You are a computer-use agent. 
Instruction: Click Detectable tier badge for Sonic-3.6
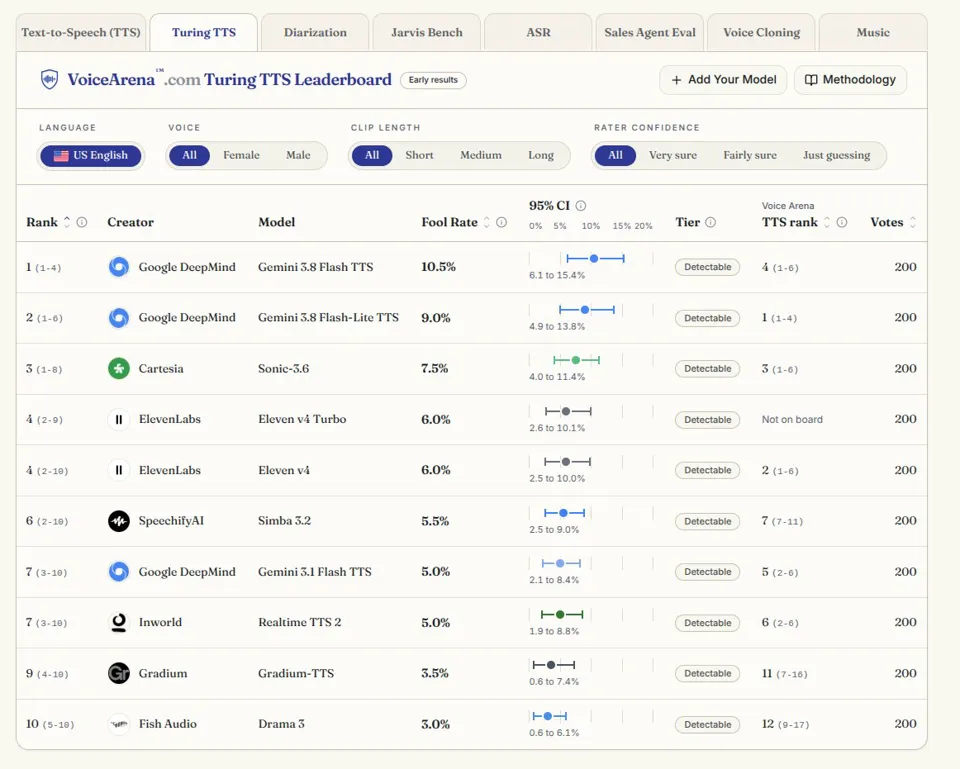(708, 369)
